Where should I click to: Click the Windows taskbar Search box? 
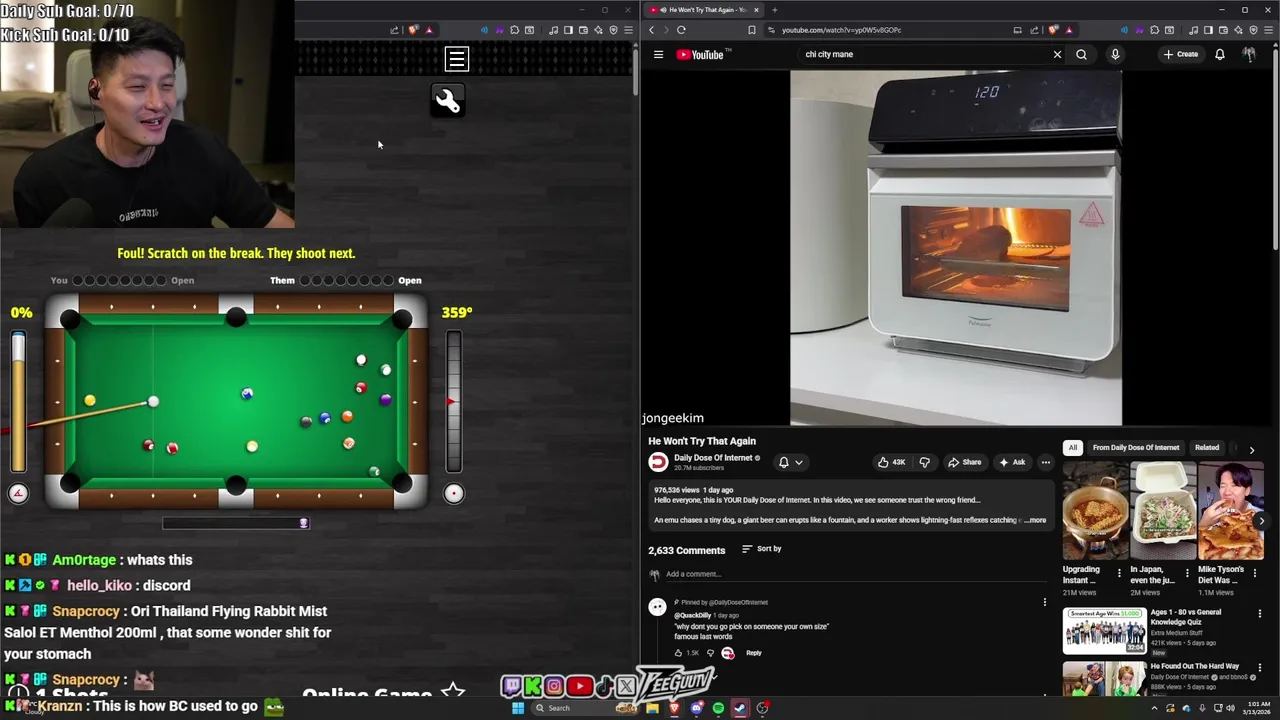585,708
